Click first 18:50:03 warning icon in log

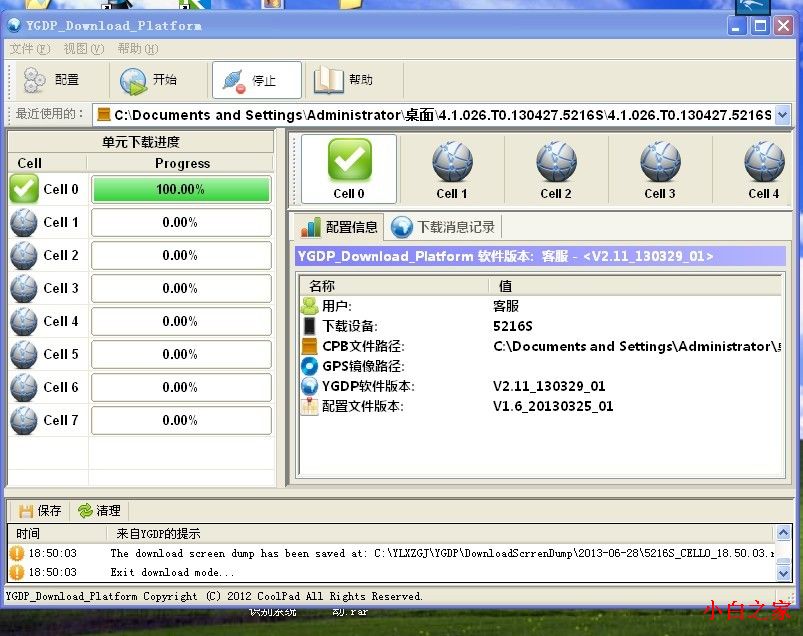[17, 553]
